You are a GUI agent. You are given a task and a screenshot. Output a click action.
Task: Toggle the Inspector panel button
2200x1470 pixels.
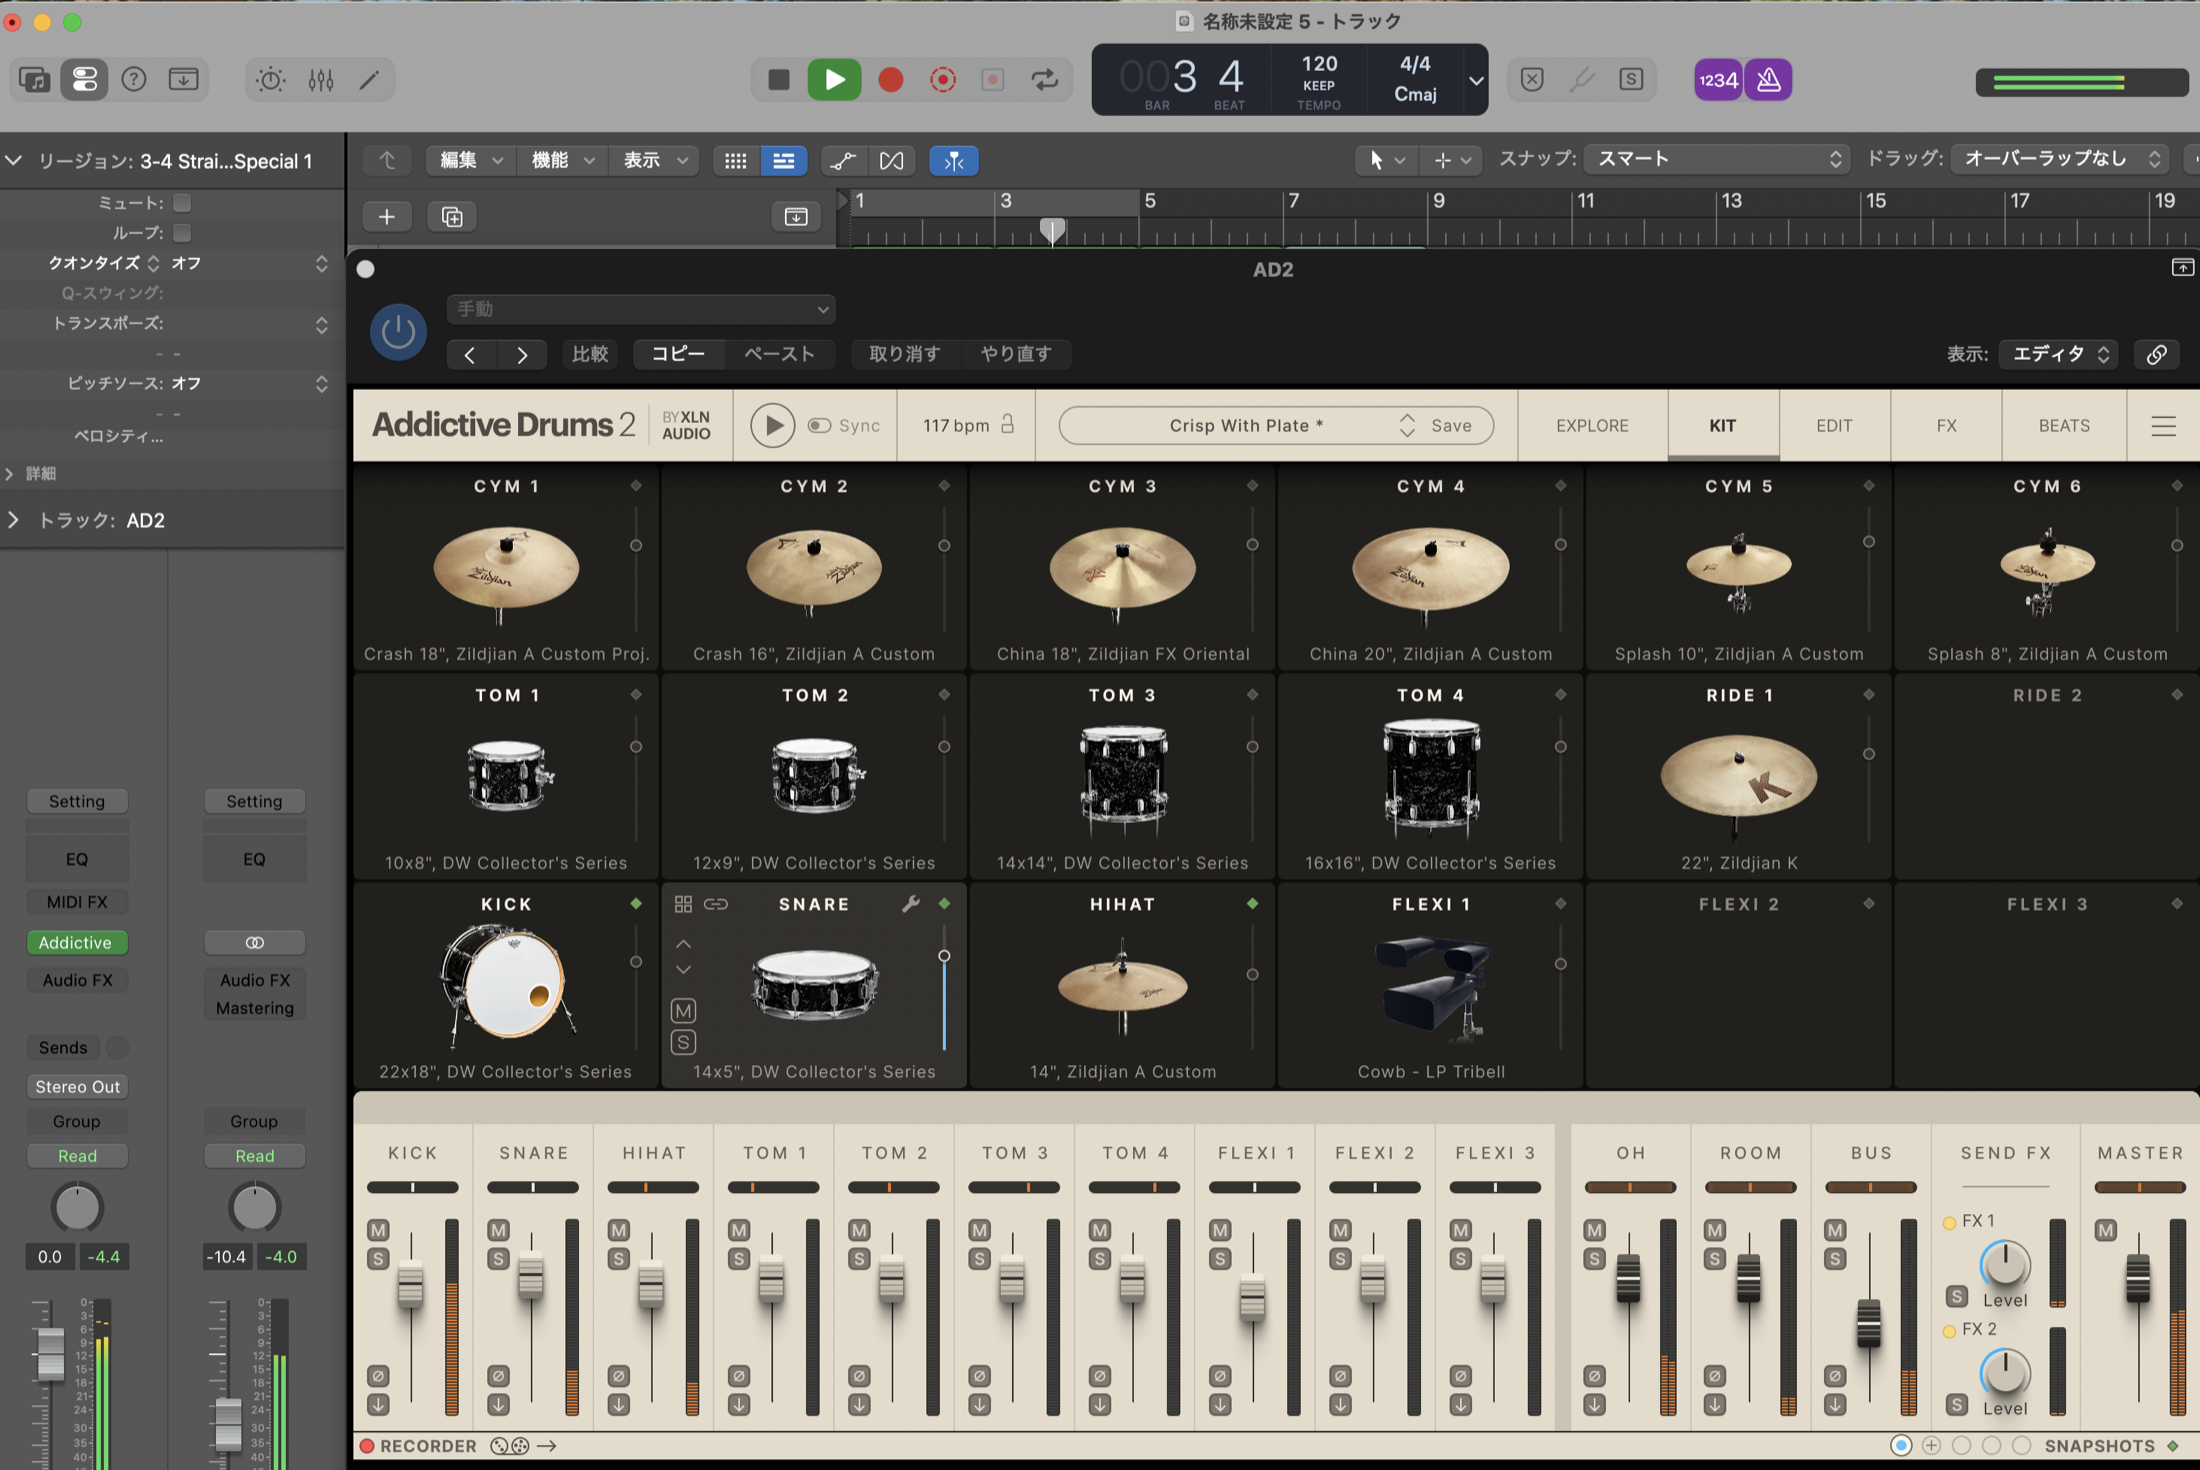[84, 79]
